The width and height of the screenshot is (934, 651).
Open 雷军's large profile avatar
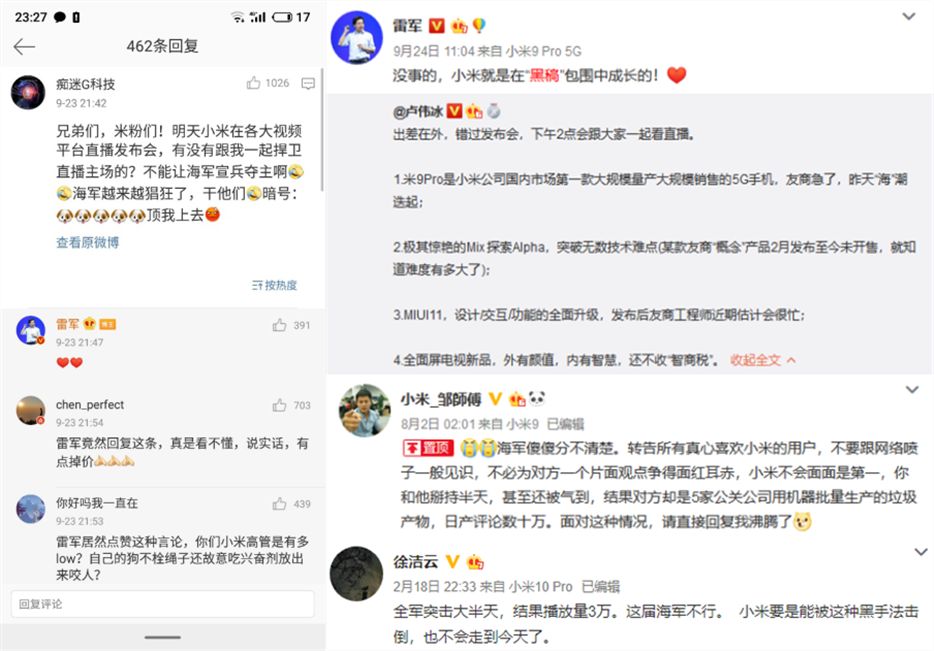357,37
